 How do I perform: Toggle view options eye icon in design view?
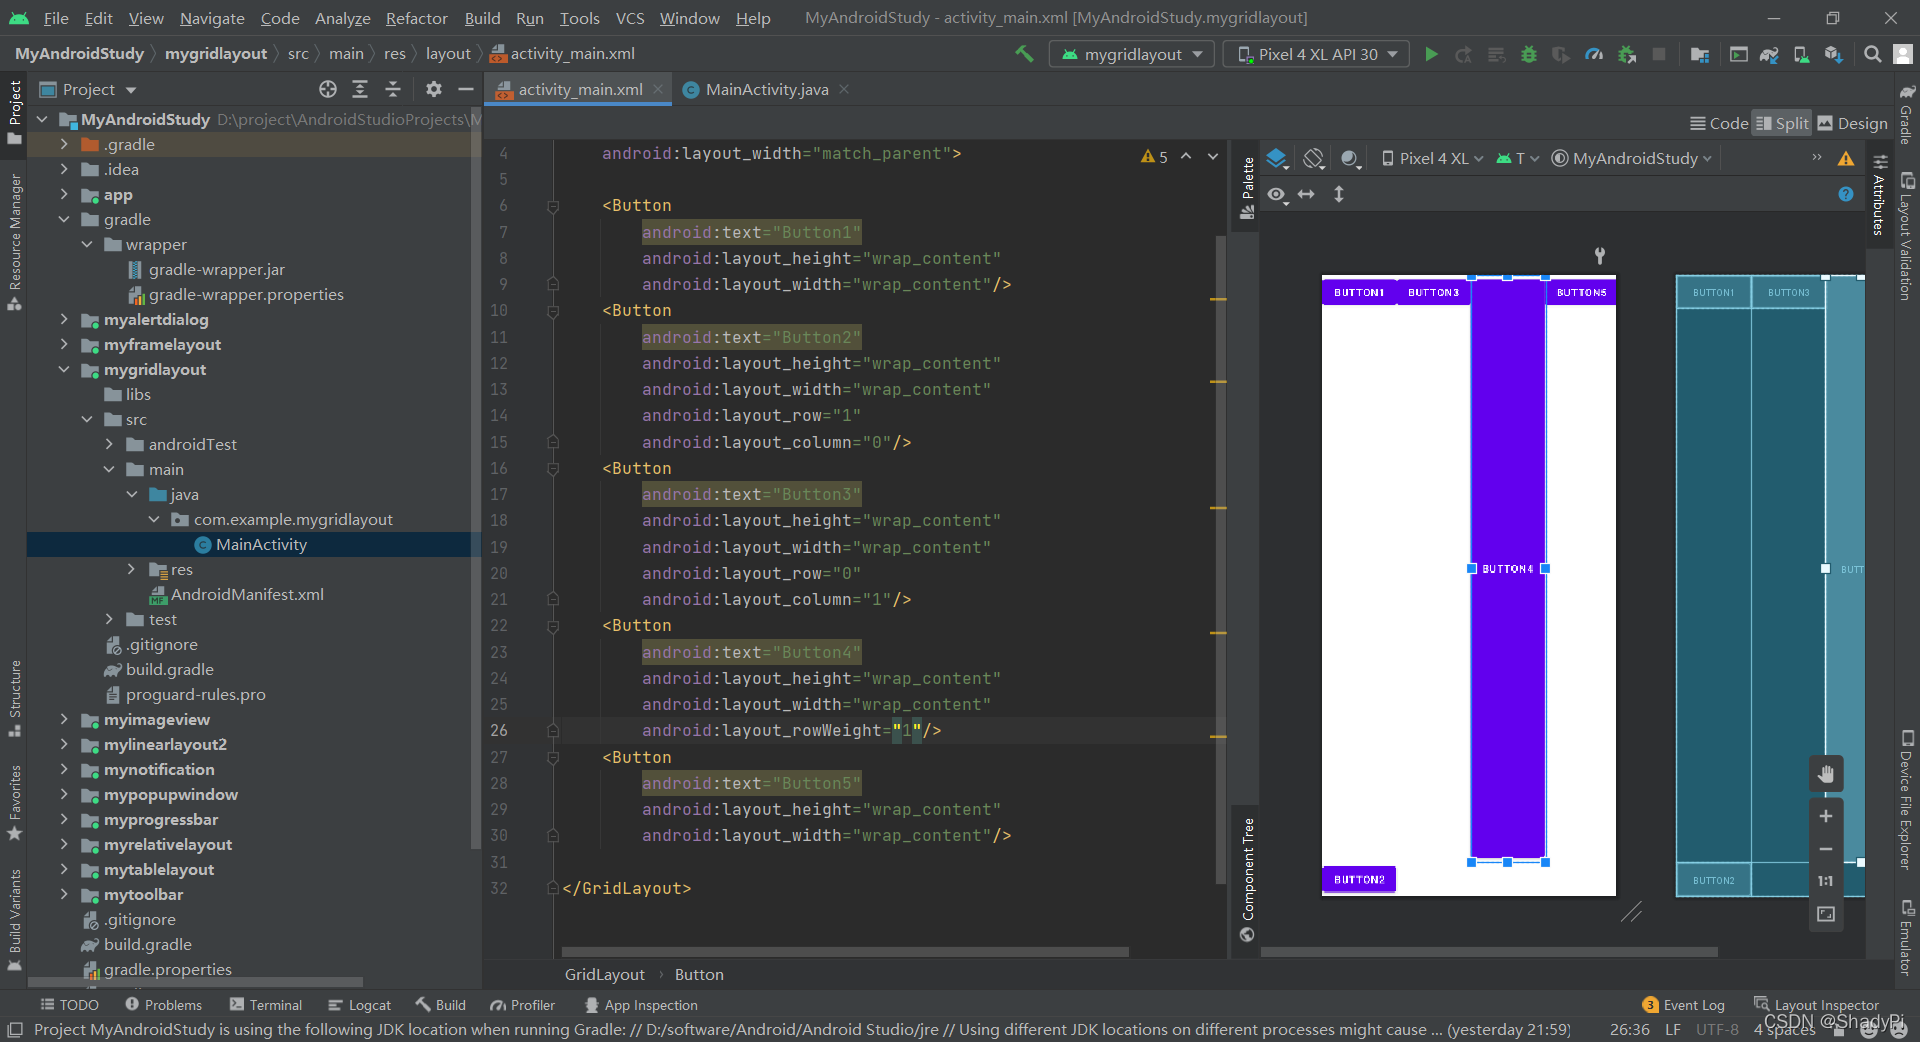[x=1277, y=194]
